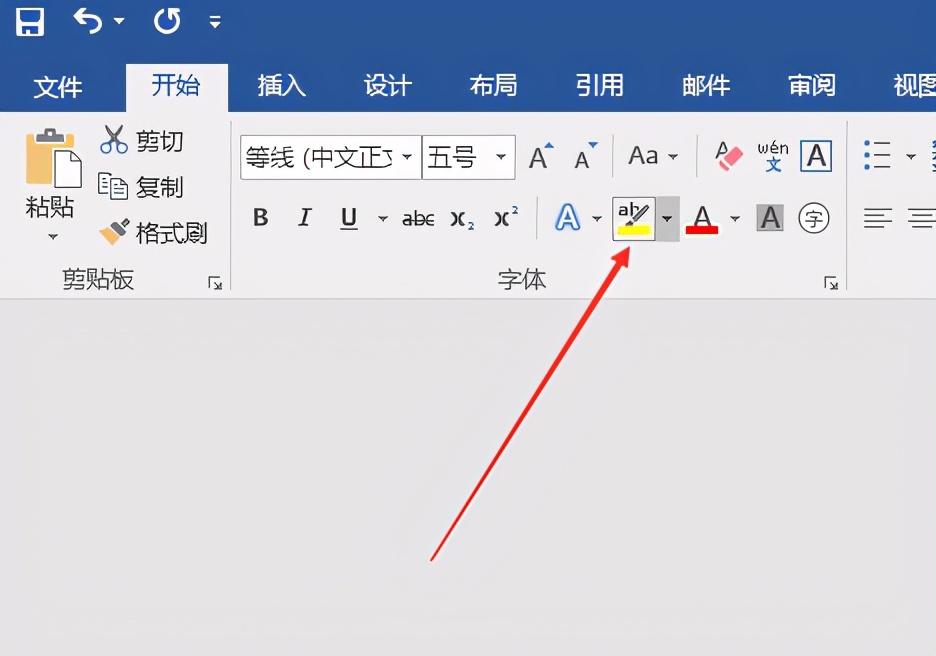Apply yellow Text Highlight Color
The height and width of the screenshot is (656, 936).
click(x=634, y=219)
